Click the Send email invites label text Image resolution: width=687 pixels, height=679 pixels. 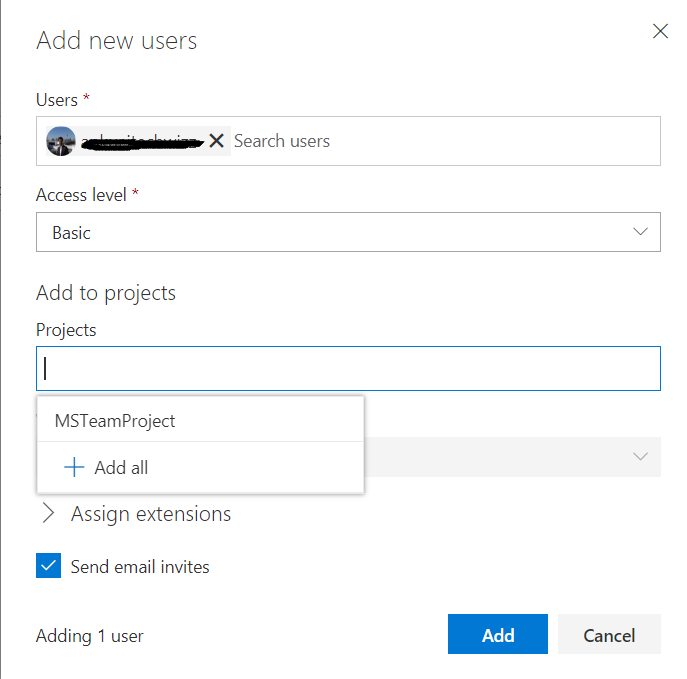140,567
